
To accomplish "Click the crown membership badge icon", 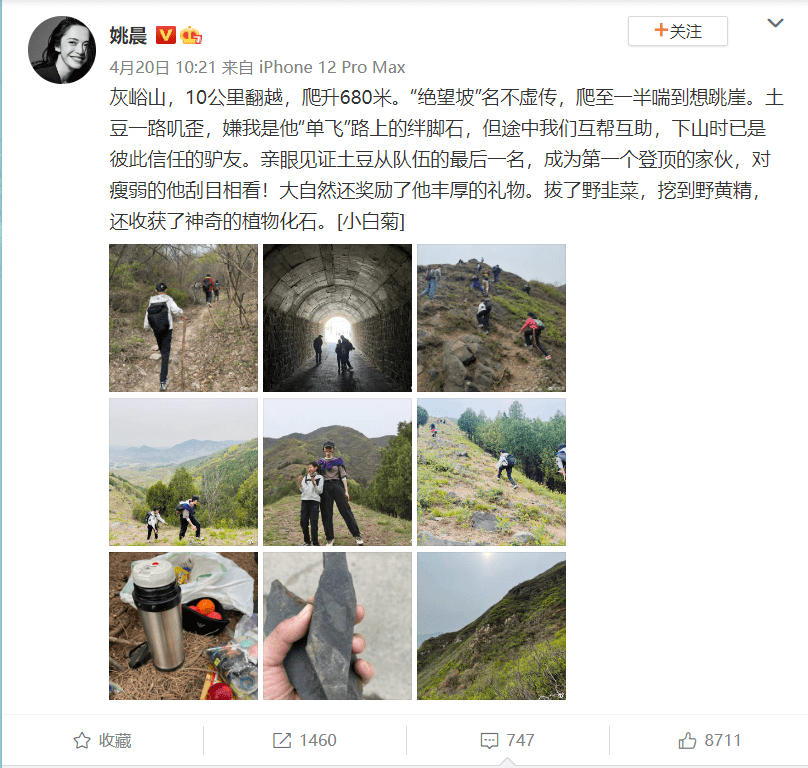I will (x=191, y=35).
